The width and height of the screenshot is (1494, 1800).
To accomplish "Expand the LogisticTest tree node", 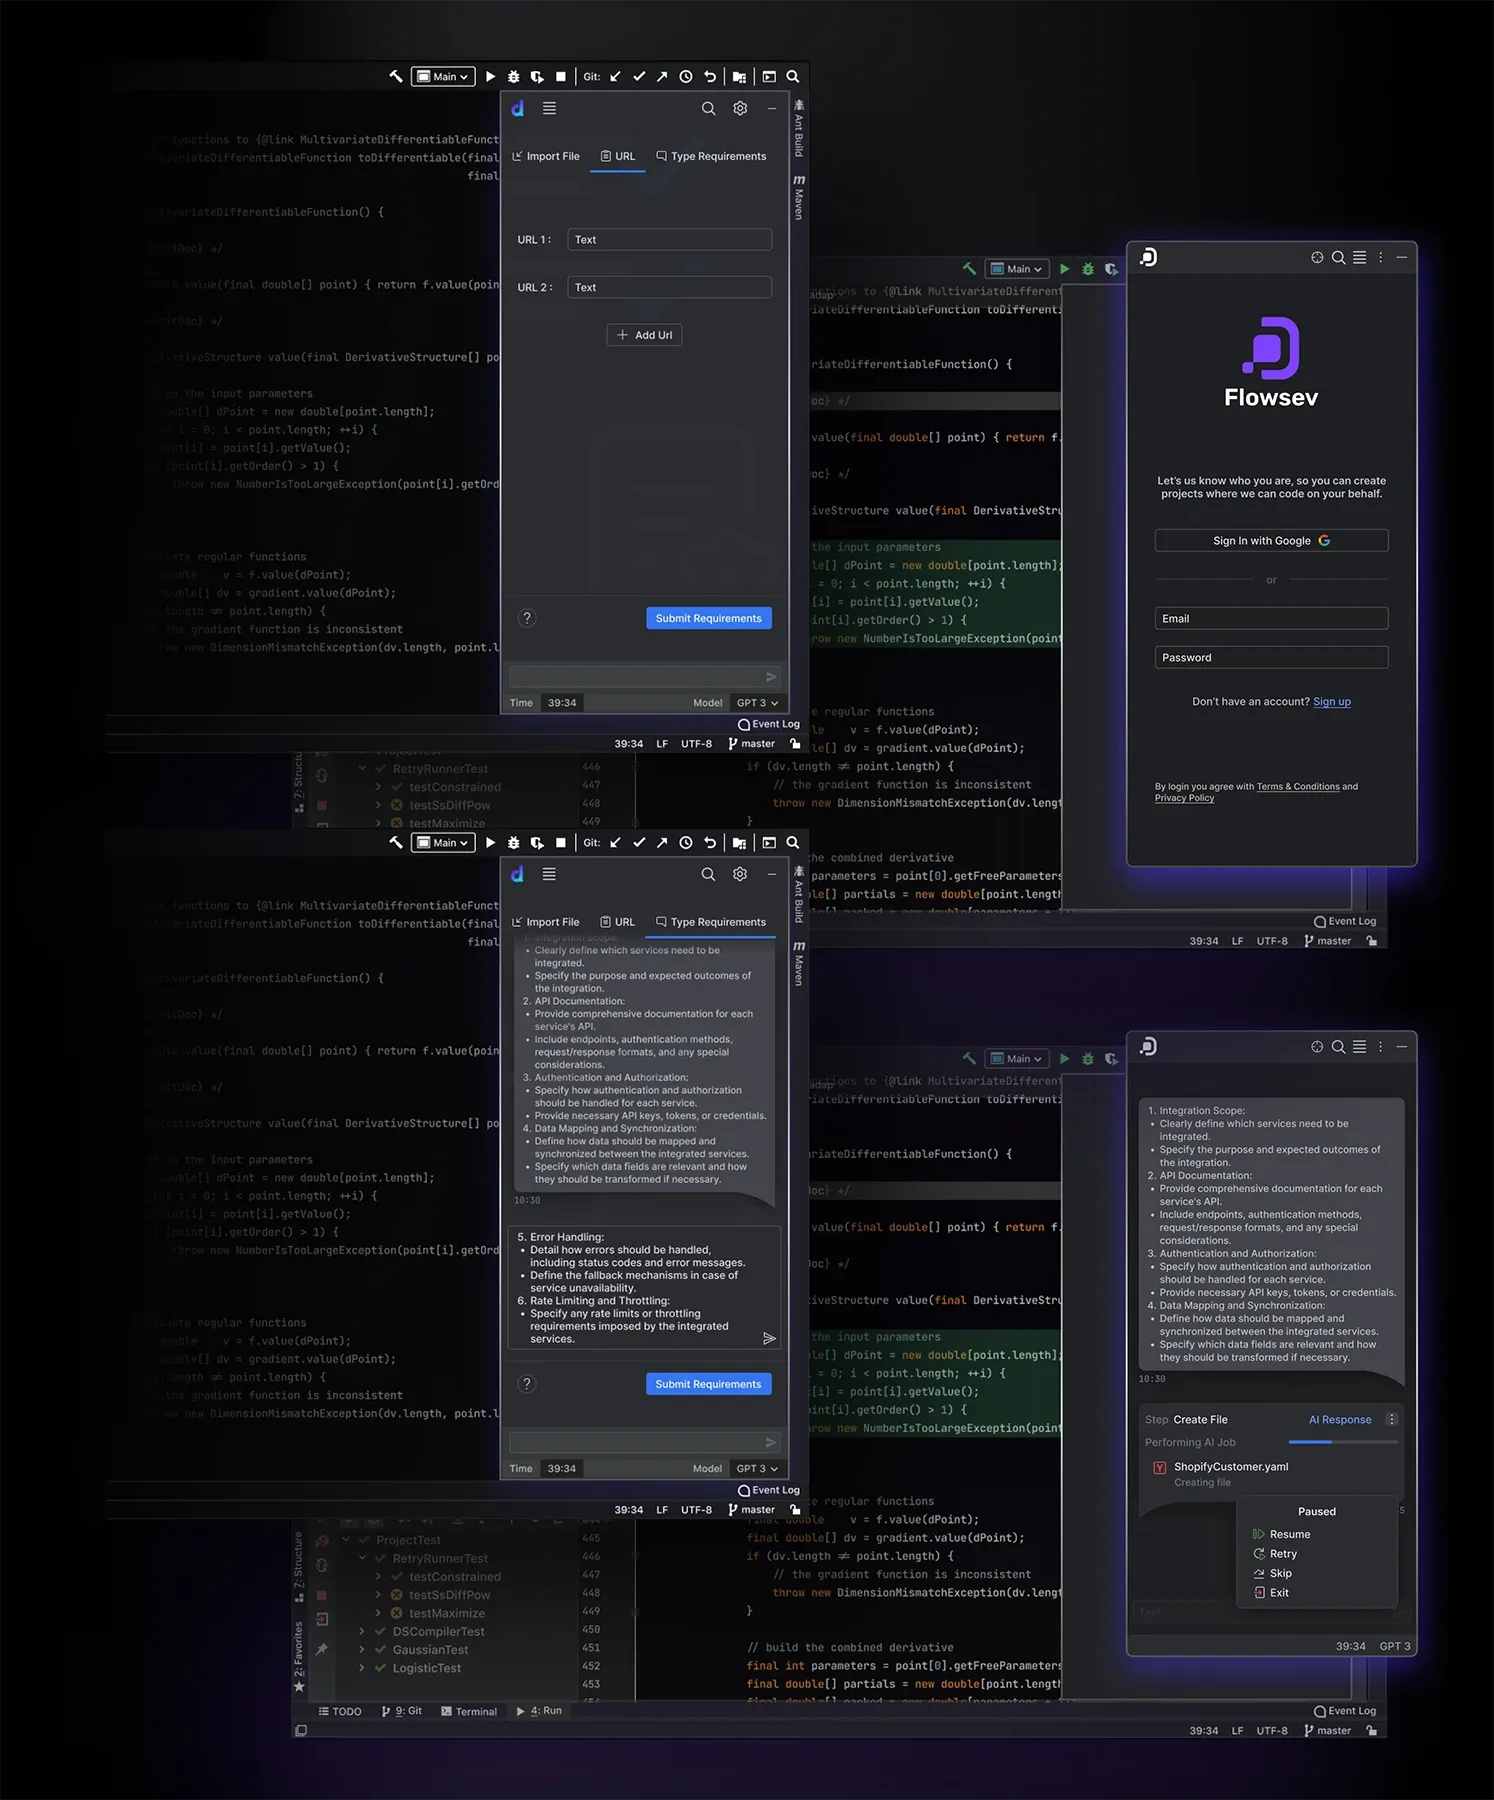I will coord(362,1668).
